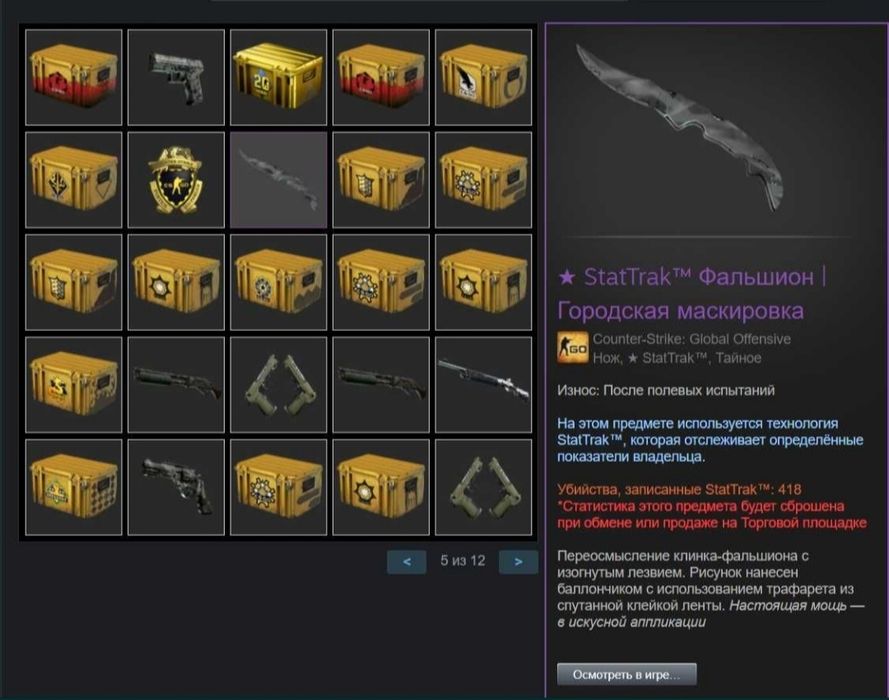Click the StatTrak Фальшион item title

tap(692, 294)
